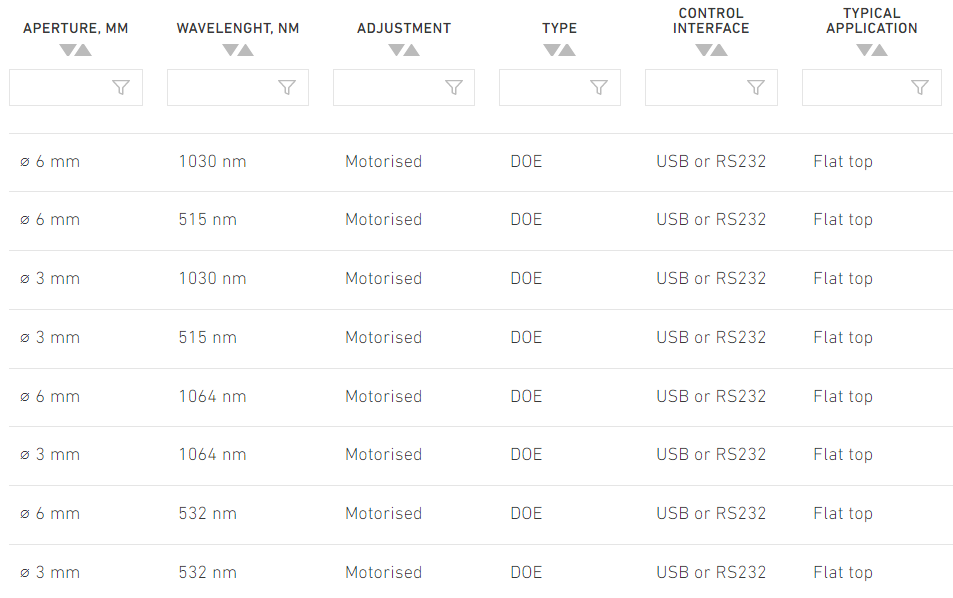953x598 pixels.
Task: Sort Adjustment column descending with down triangle
Action: (396, 50)
